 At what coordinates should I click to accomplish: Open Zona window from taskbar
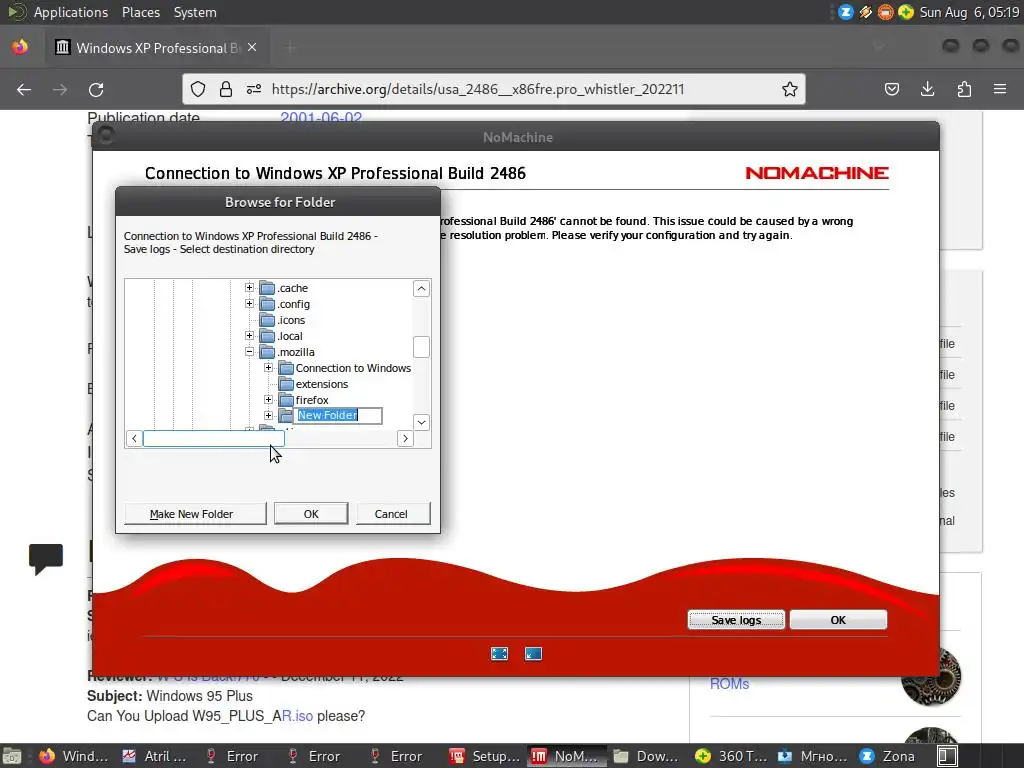click(888, 756)
